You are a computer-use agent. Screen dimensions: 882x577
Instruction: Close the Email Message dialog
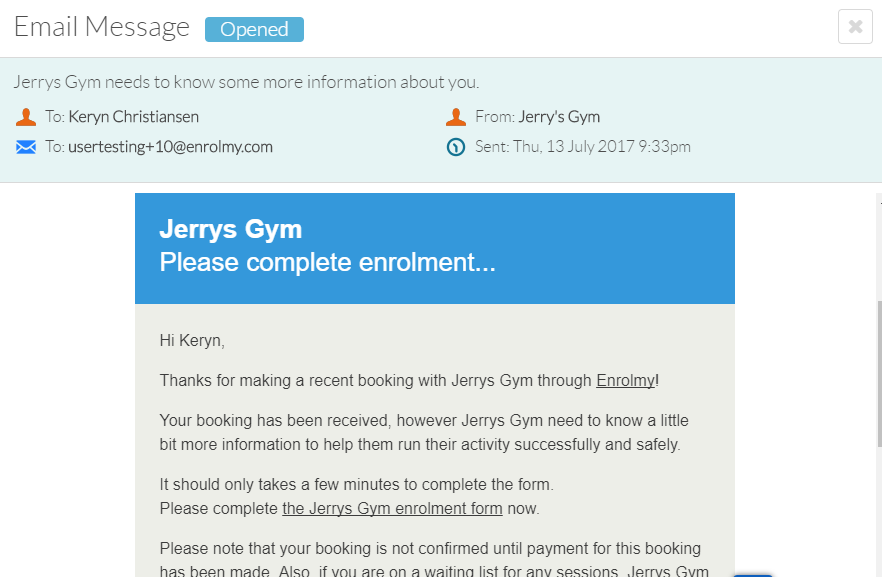point(855,26)
